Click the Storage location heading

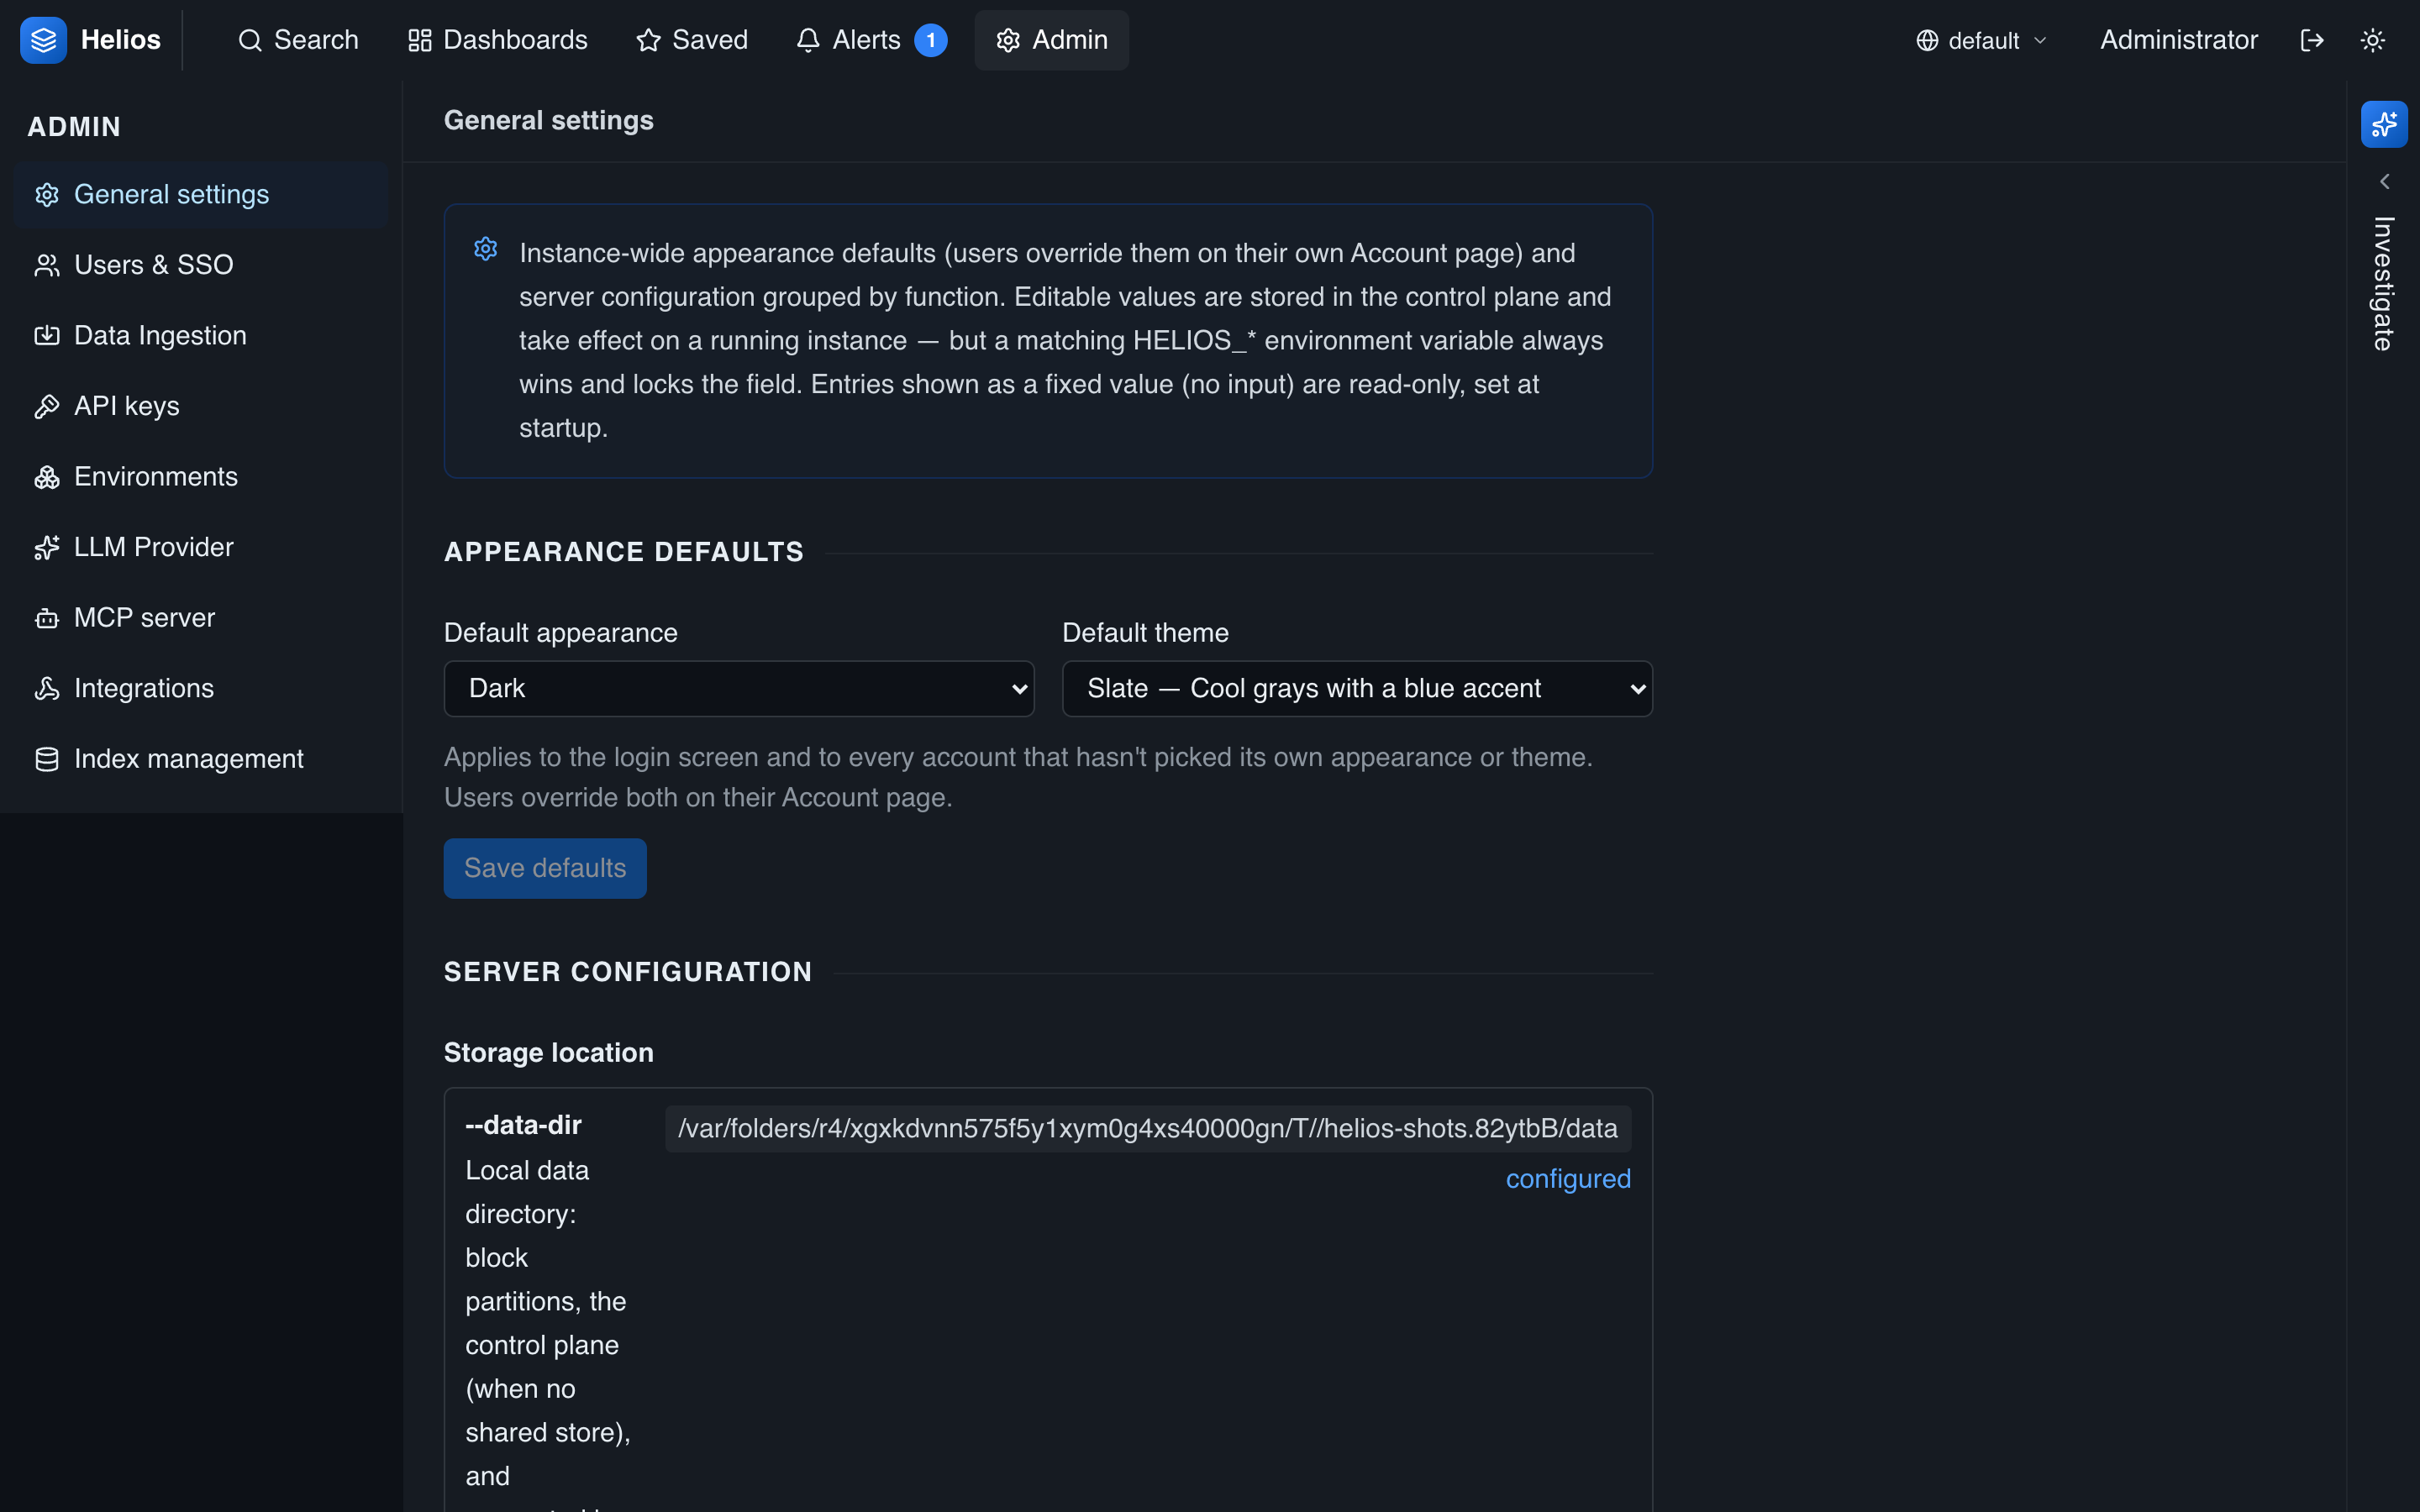click(x=548, y=1052)
